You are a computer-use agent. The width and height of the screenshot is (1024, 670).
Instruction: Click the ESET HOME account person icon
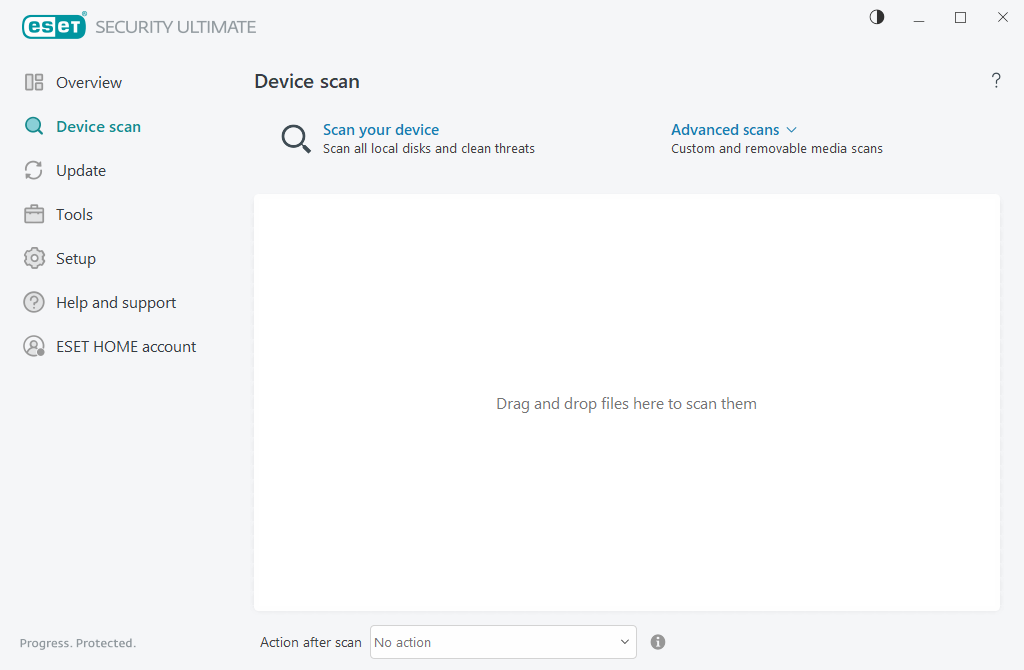pyautogui.click(x=34, y=346)
